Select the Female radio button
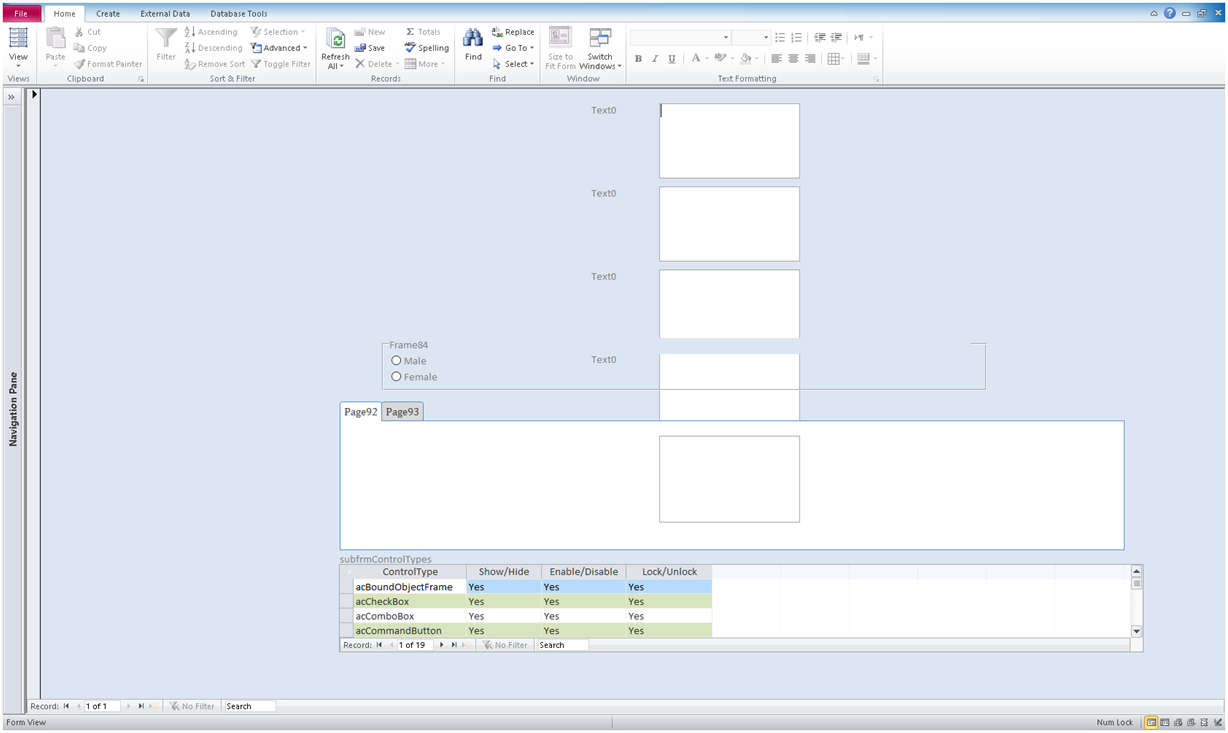Image resolution: width=1228 pixels, height=733 pixels. click(x=397, y=377)
